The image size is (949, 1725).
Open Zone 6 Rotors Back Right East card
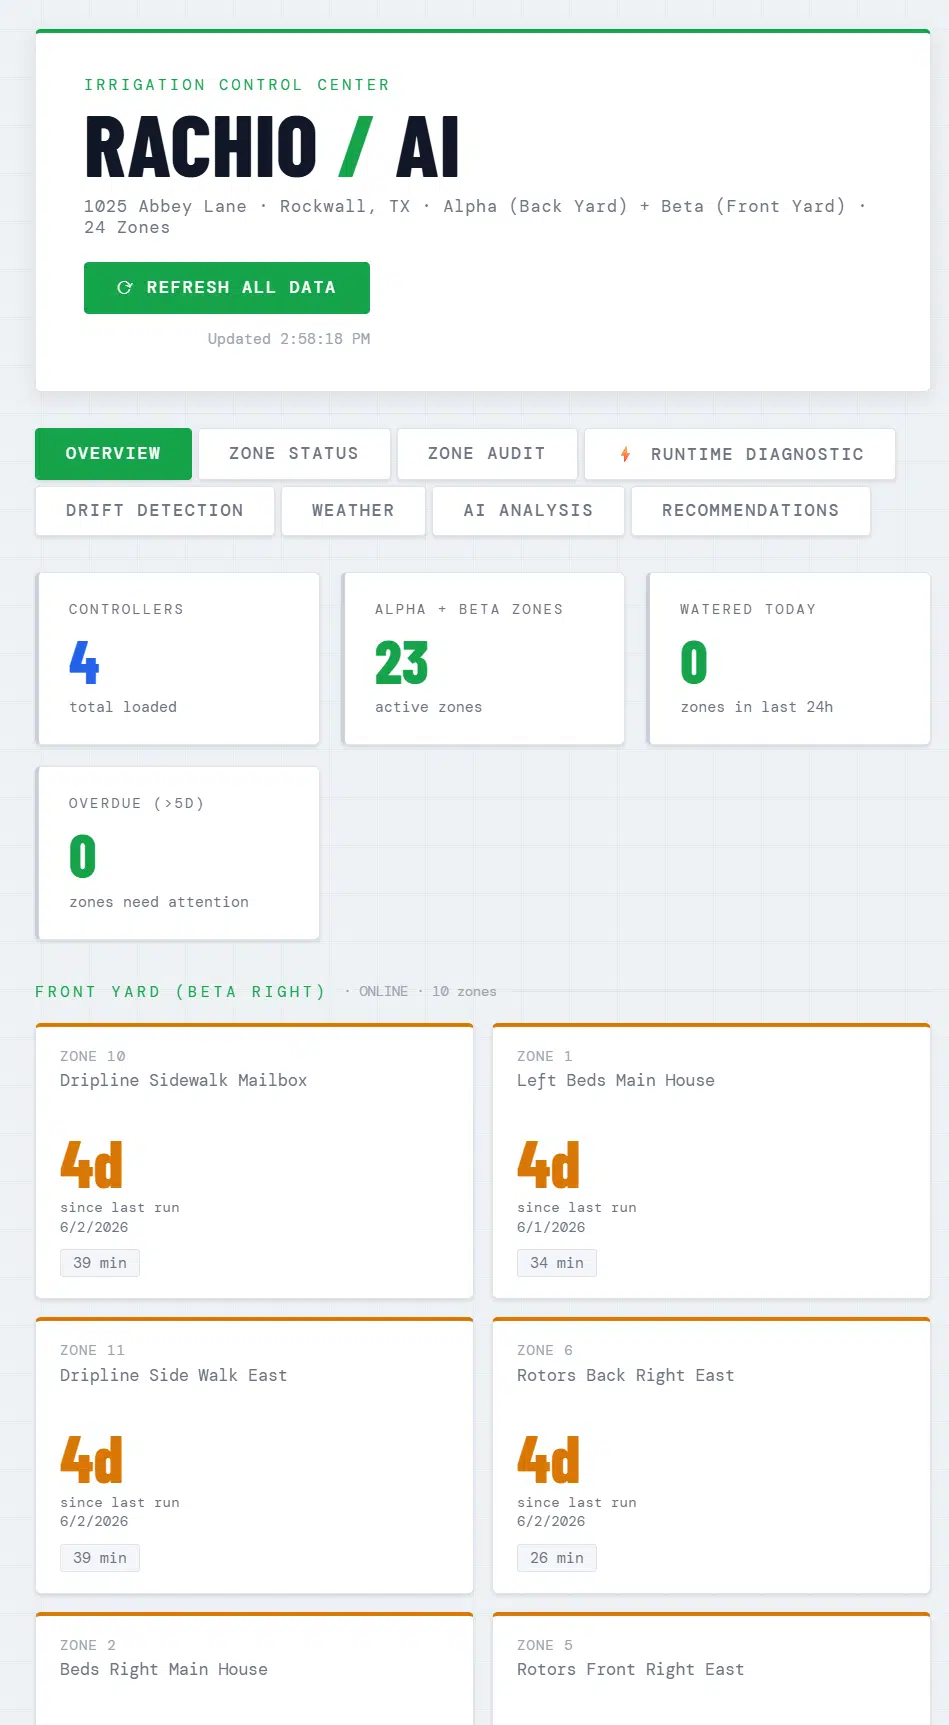point(711,1456)
